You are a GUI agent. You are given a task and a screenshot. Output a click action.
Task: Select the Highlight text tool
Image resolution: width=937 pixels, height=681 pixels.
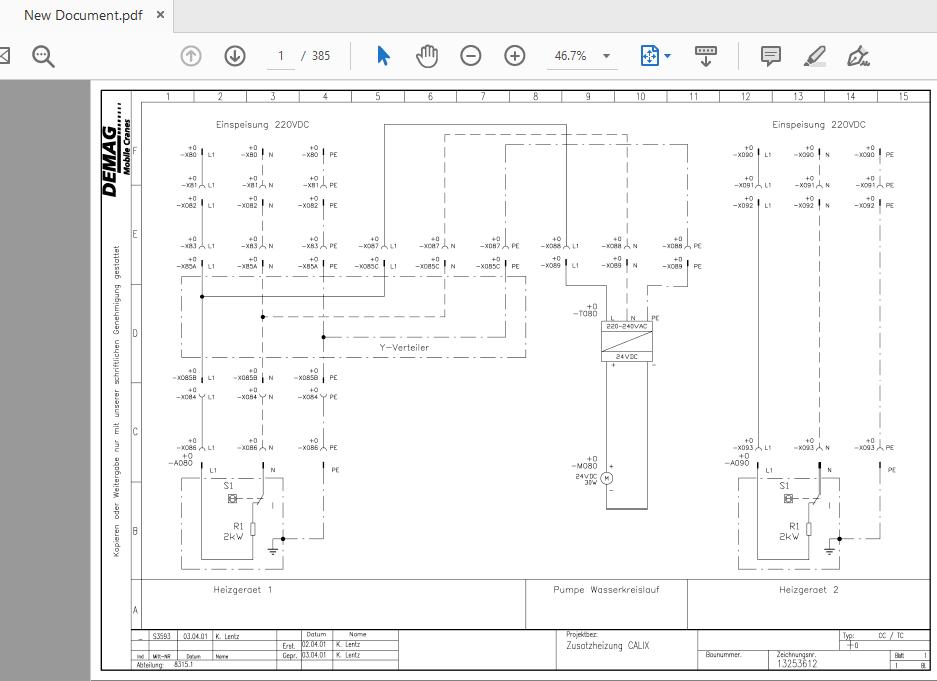[x=813, y=56]
